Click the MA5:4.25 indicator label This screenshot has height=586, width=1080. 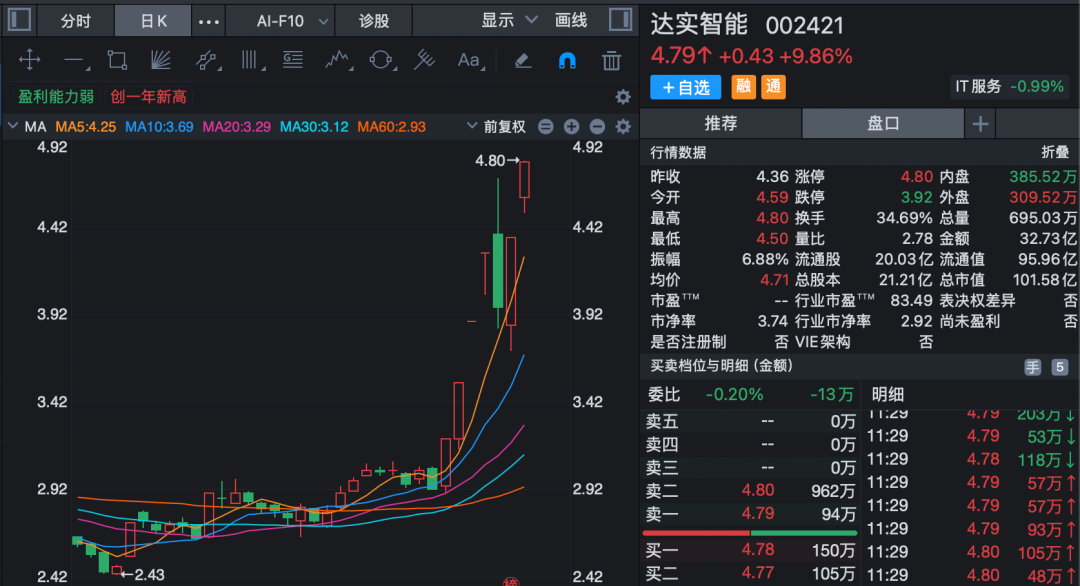[85, 127]
